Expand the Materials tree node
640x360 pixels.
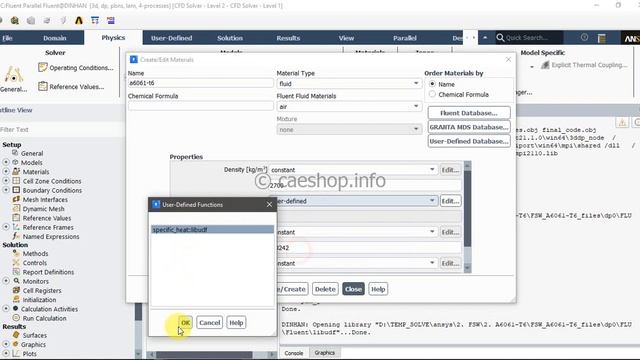pos(6,171)
